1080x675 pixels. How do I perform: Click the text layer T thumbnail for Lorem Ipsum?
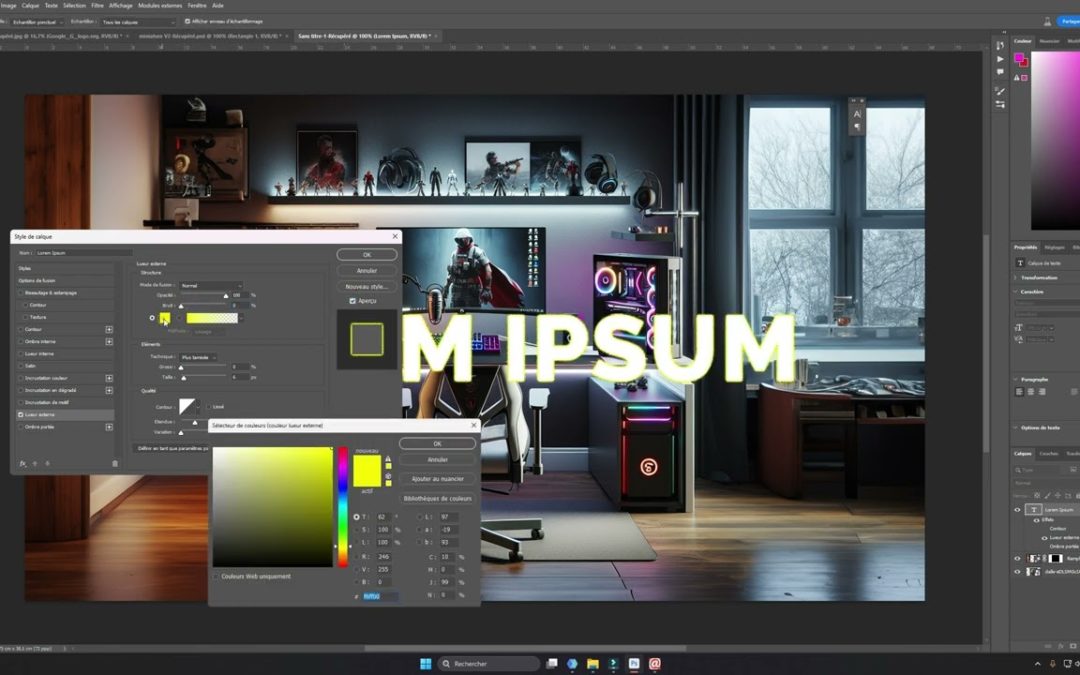coord(1033,510)
